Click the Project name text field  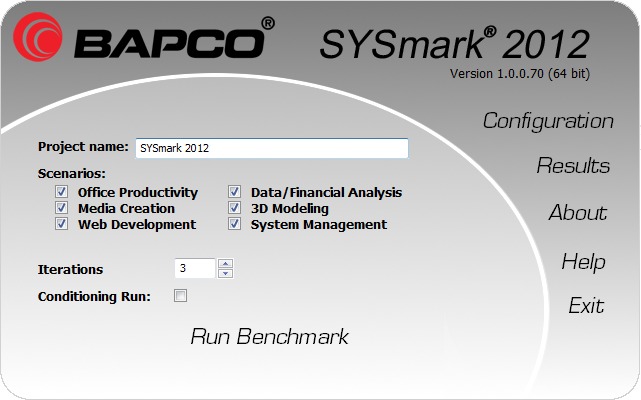pyautogui.click(x=270, y=148)
